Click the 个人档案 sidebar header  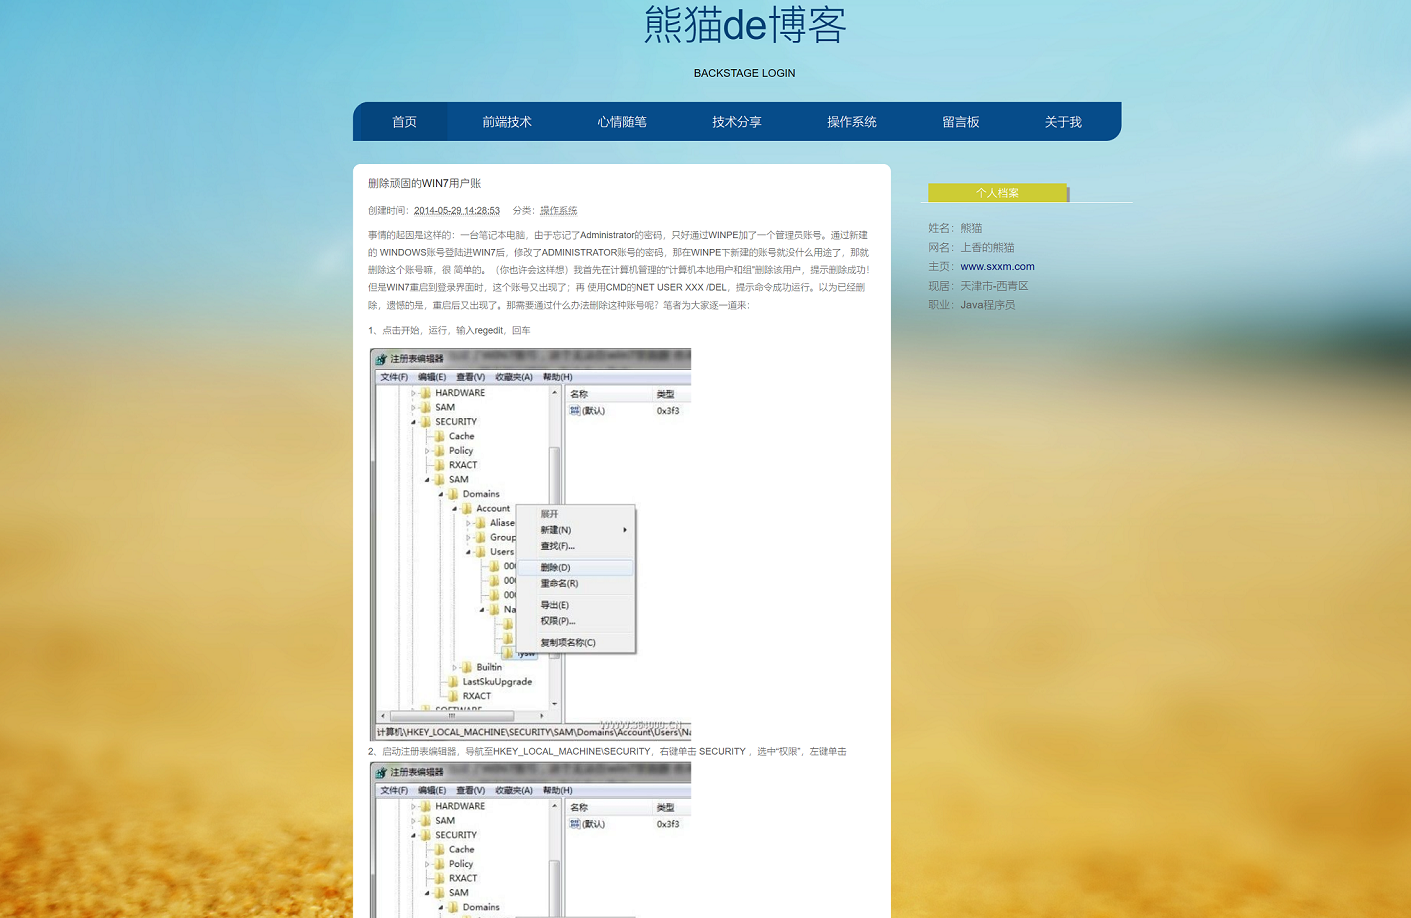(x=997, y=192)
